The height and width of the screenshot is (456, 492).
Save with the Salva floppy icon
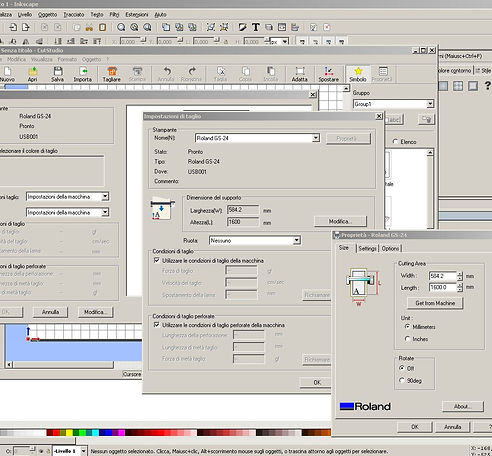tap(58, 71)
